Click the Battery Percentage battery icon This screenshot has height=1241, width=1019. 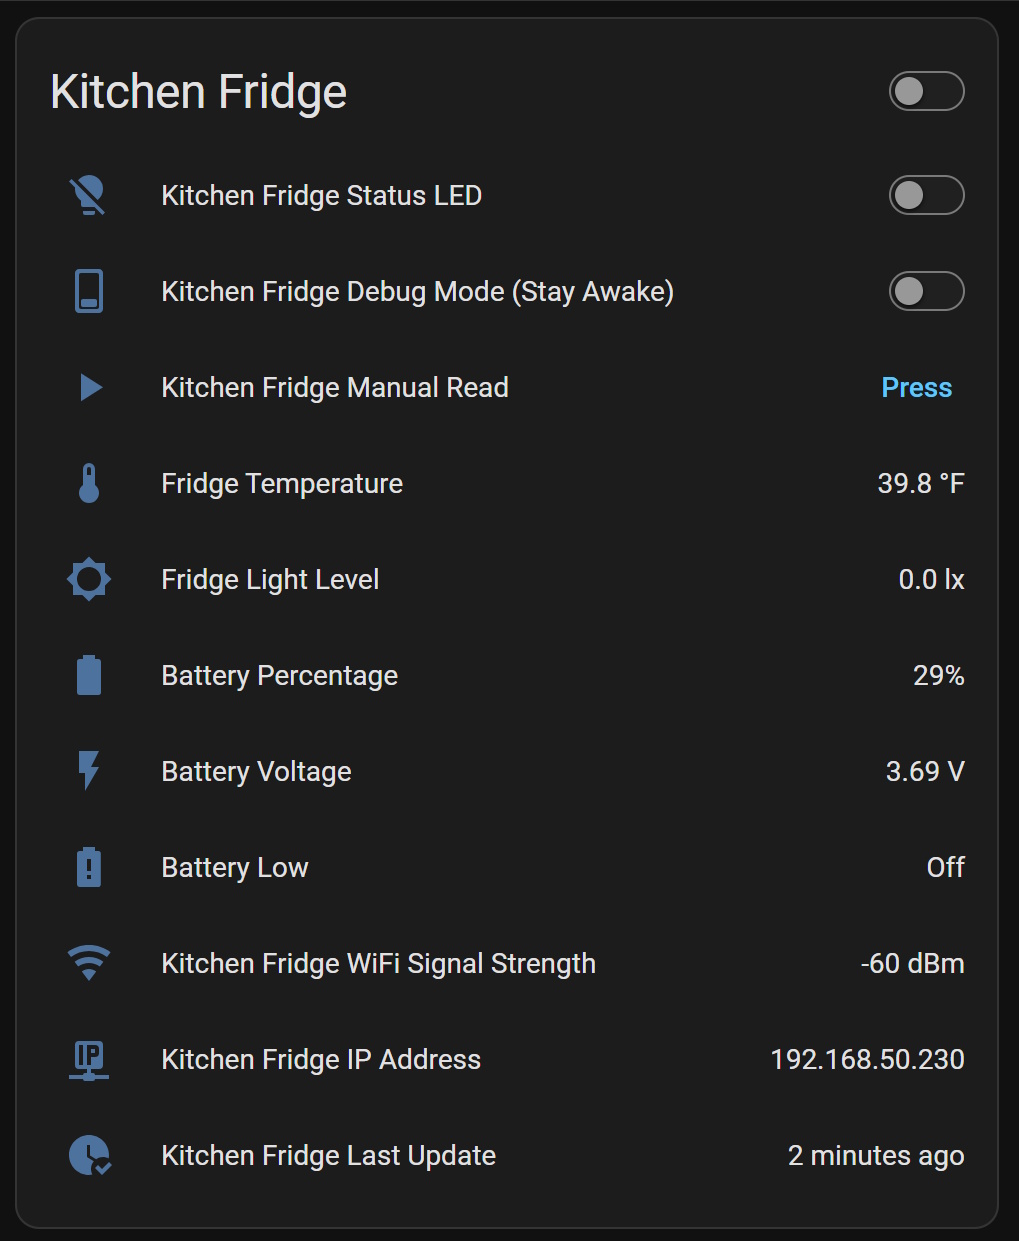point(89,675)
